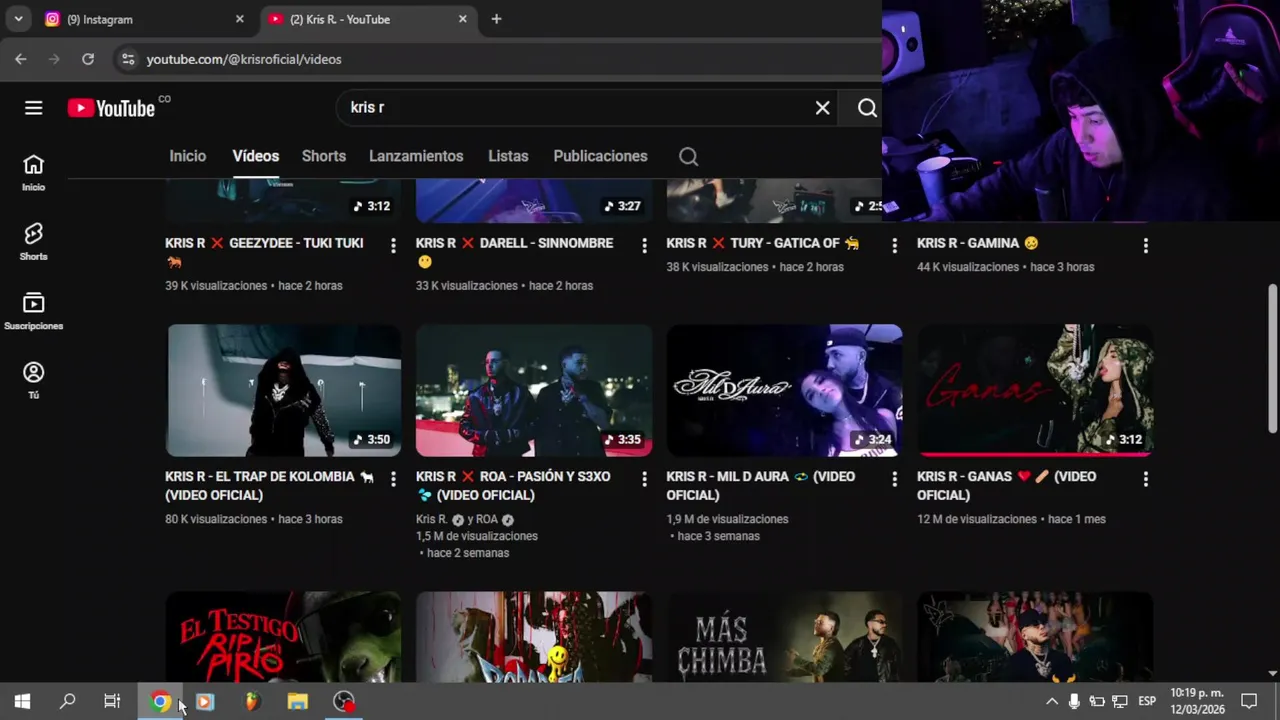
Task: Open MIL D AURA video title
Action: tap(760, 486)
